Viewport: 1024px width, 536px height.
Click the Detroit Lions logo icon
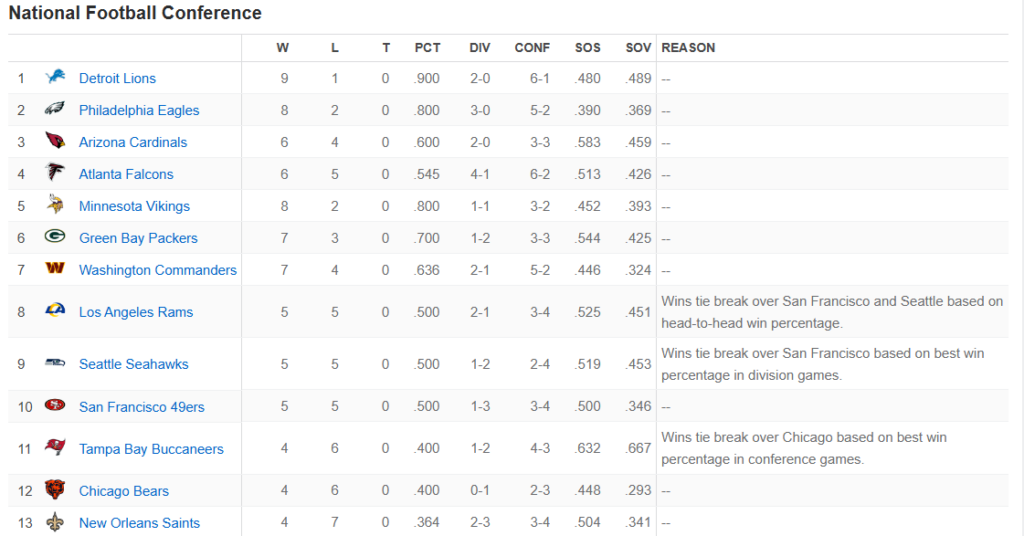click(x=55, y=77)
